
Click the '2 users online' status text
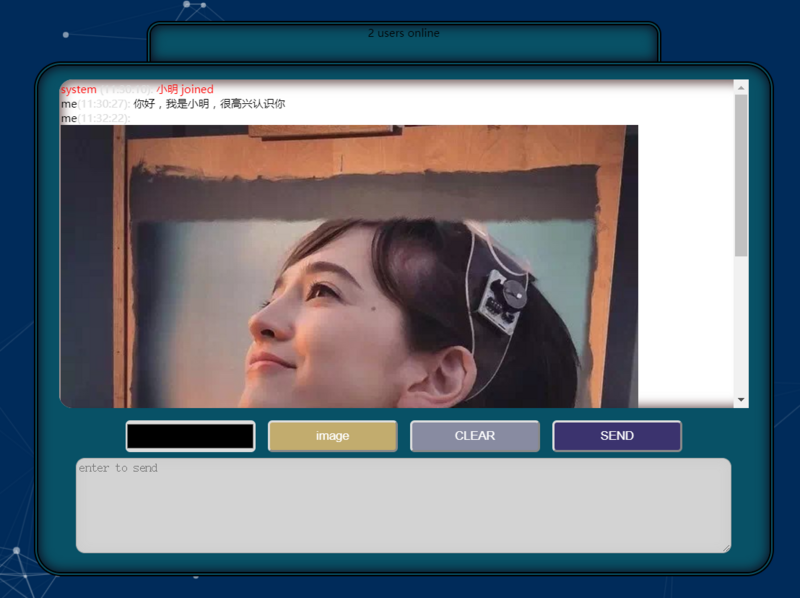coord(404,33)
